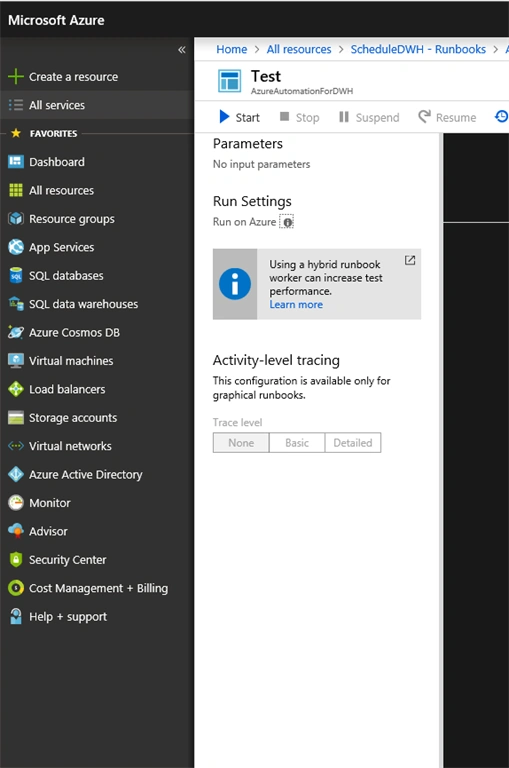Screen dimensions: 509x768
Task: Open hybrid runbook info in new window
Action: [x=410, y=261]
